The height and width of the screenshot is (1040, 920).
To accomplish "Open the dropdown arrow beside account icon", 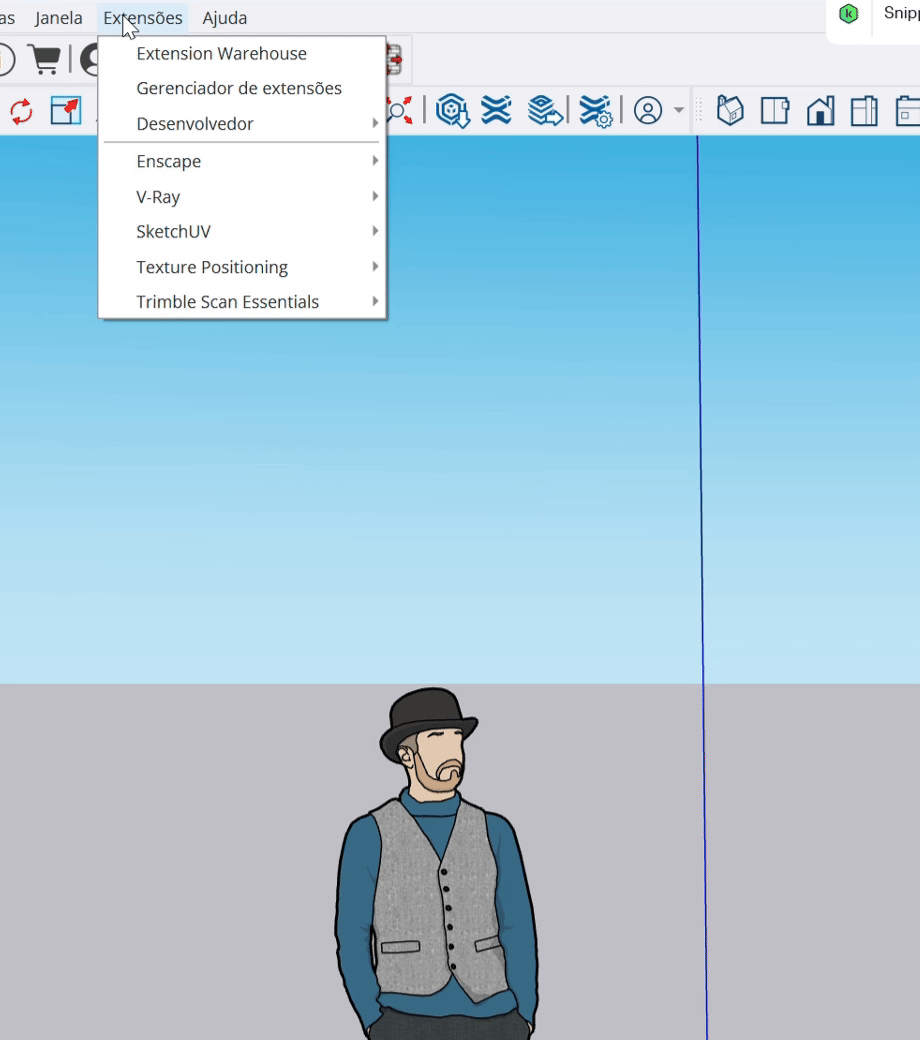I will (x=679, y=110).
